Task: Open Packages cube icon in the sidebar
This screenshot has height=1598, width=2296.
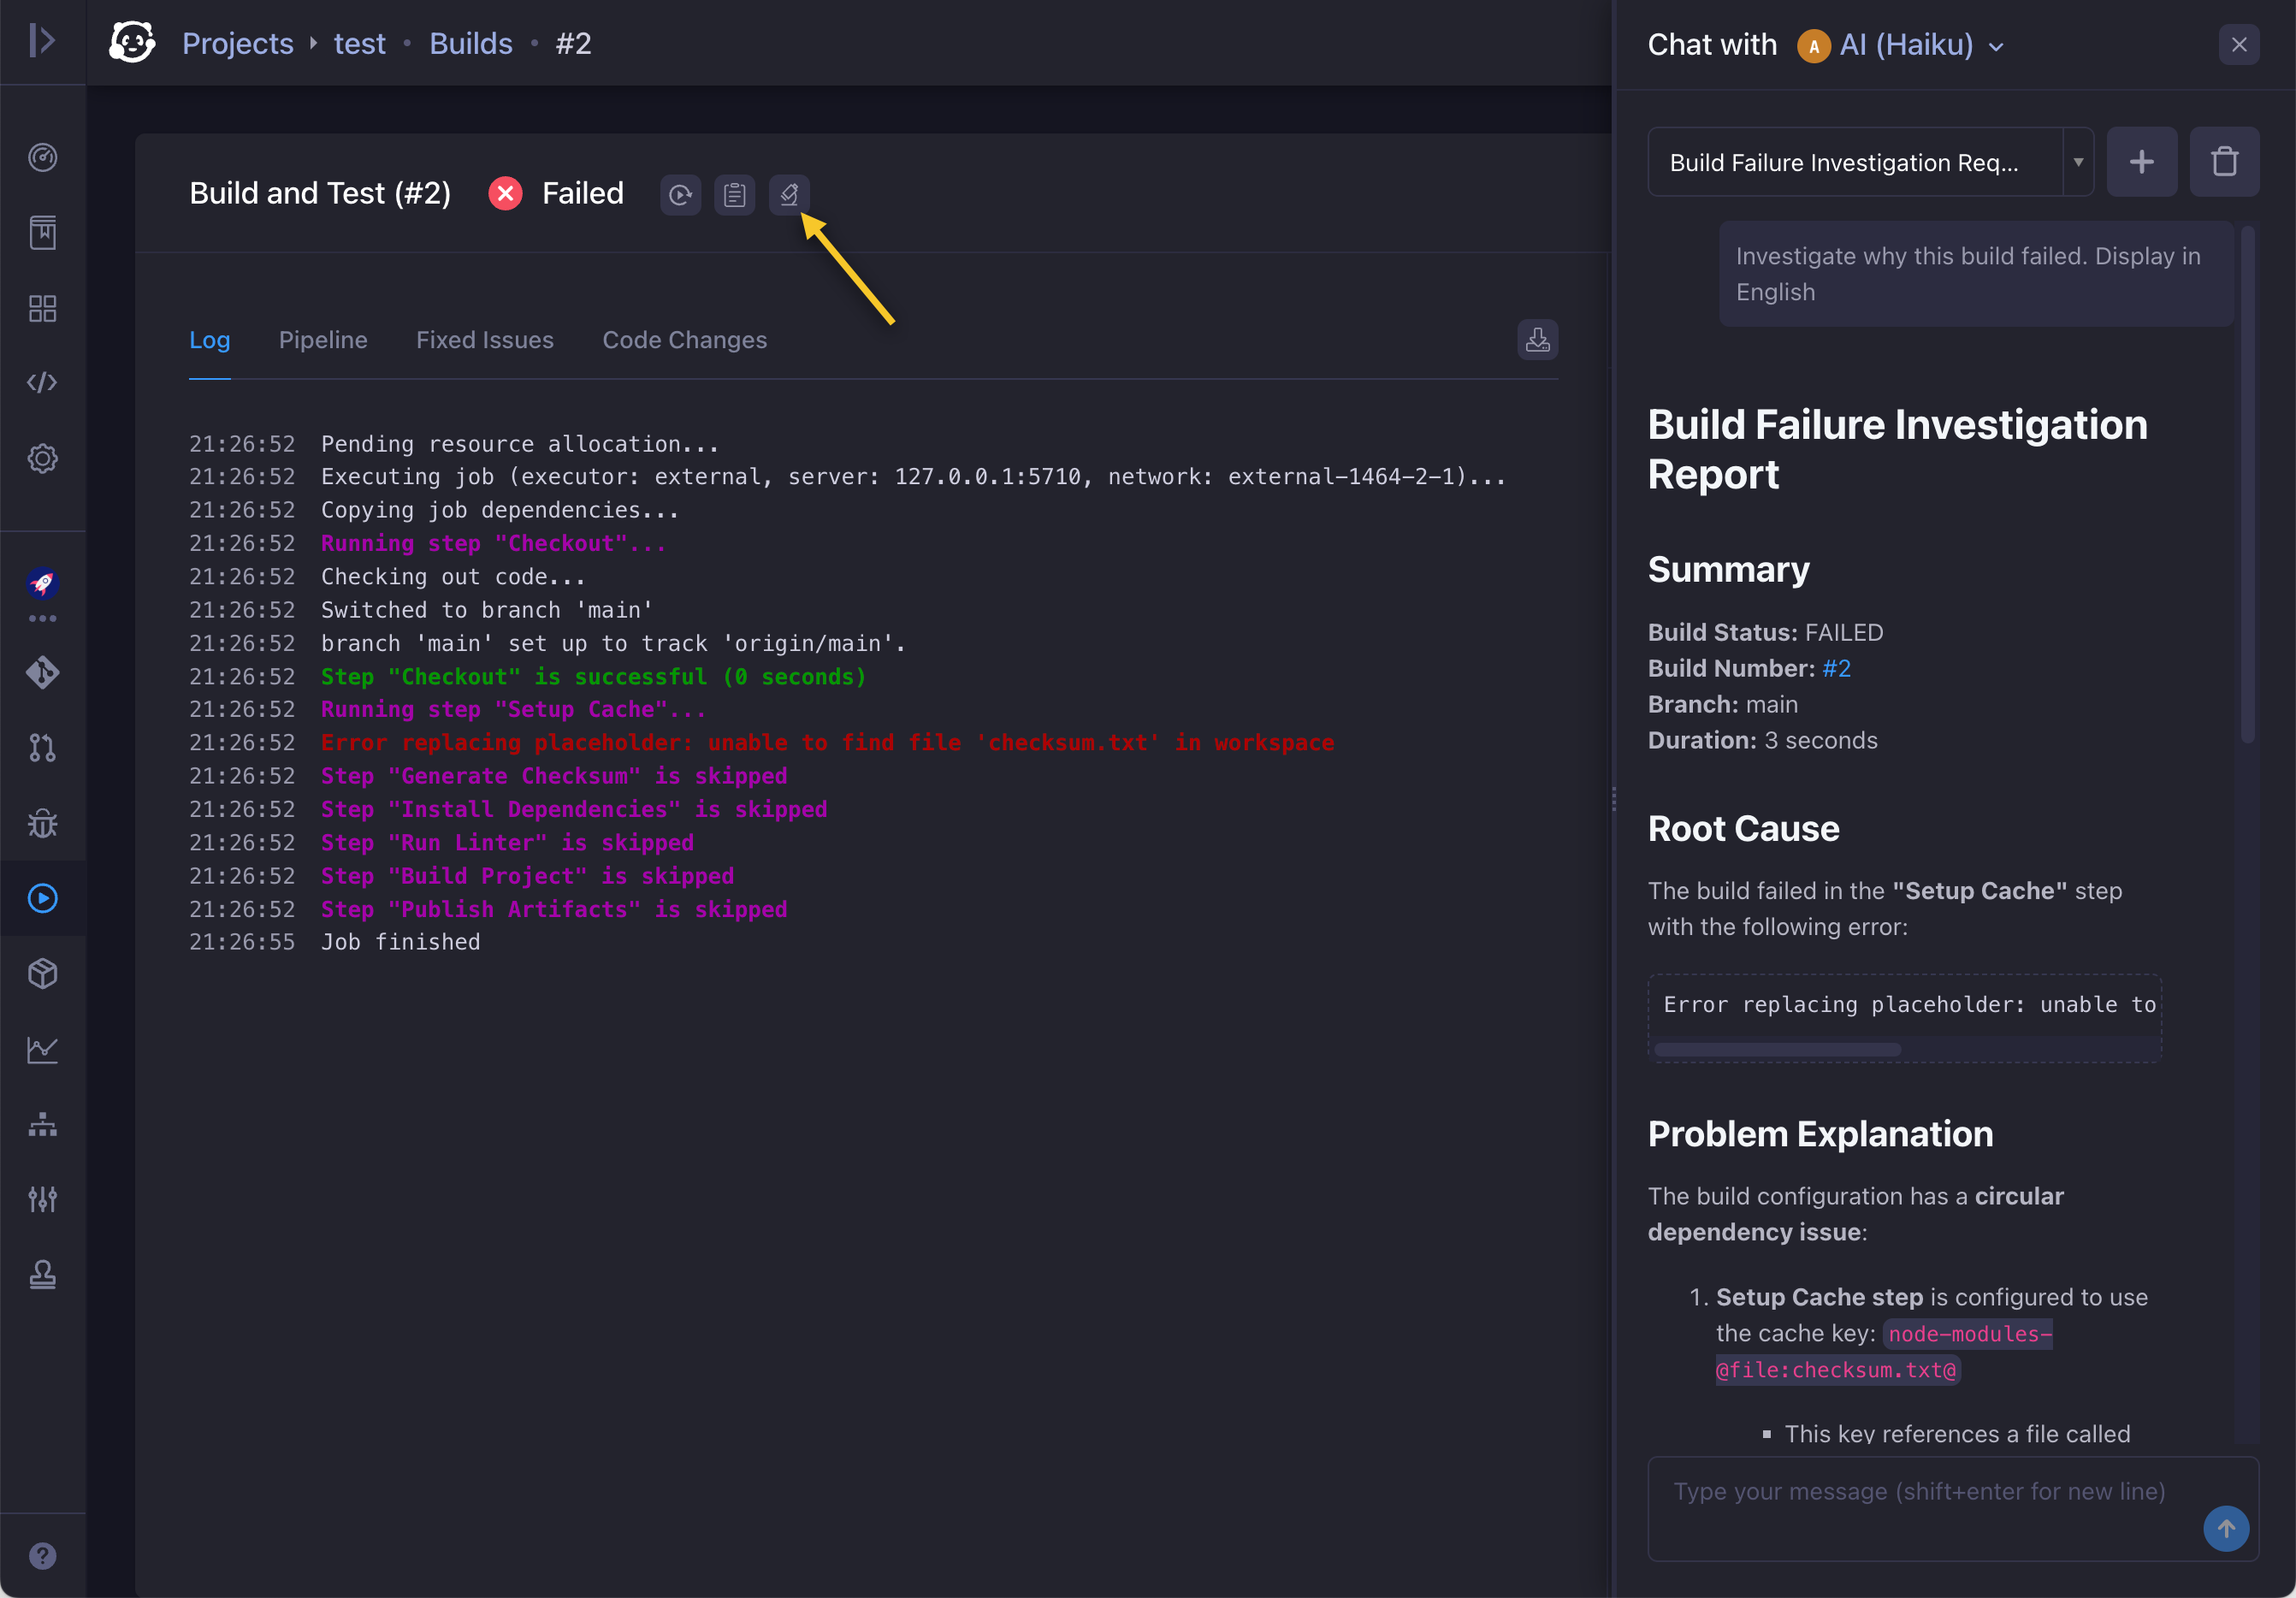Action: (x=42, y=973)
